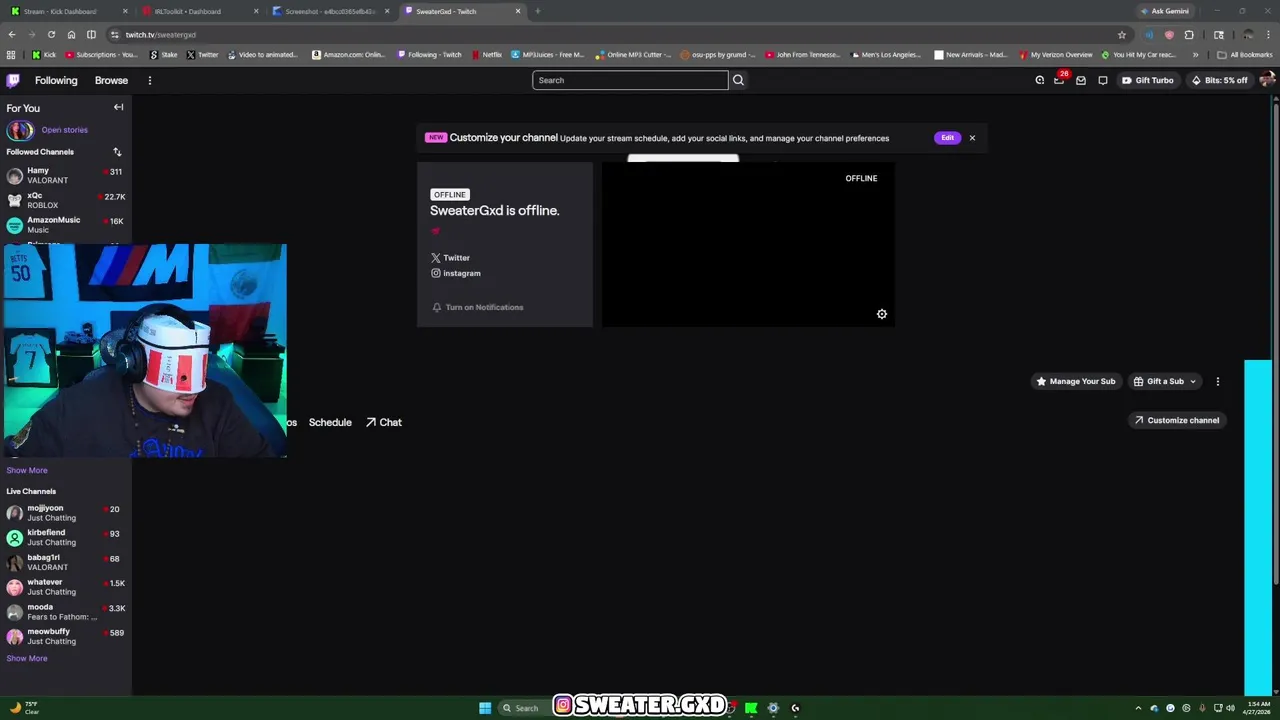Open mooda live channel
This screenshot has width=1280, height=720.
pyautogui.click(x=65, y=612)
